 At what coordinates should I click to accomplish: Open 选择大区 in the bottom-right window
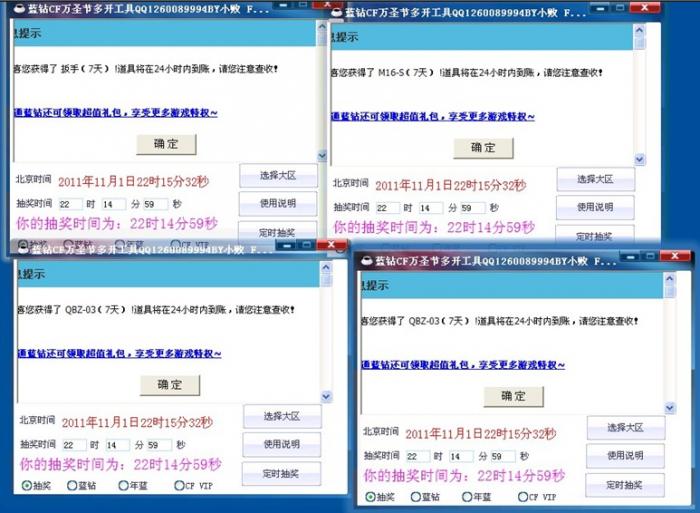click(625, 427)
